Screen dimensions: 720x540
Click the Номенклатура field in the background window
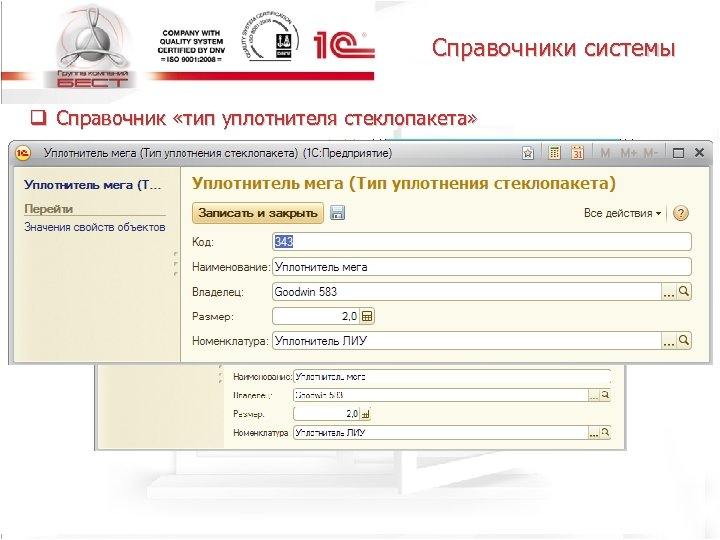pyautogui.click(x=440, y=433)
